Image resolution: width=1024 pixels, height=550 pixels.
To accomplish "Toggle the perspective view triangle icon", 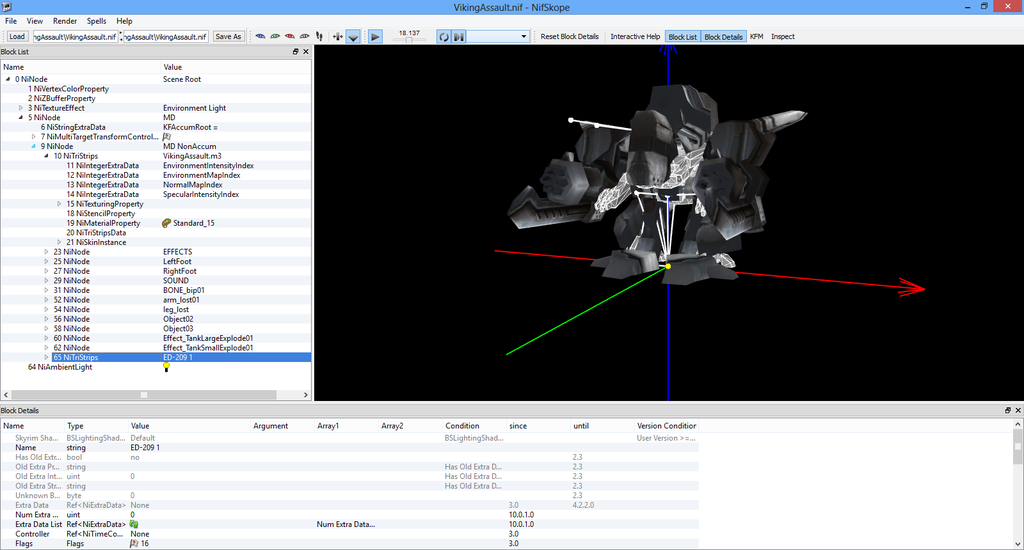I will (x=353, y=37).
